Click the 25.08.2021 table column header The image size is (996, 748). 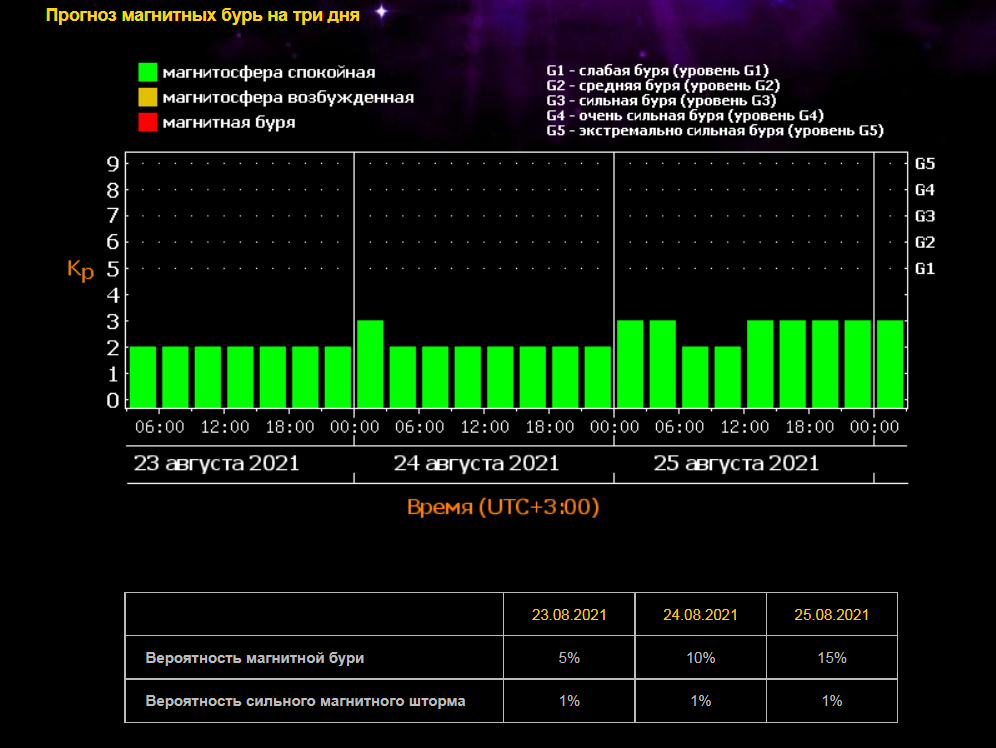pos(832,614)
